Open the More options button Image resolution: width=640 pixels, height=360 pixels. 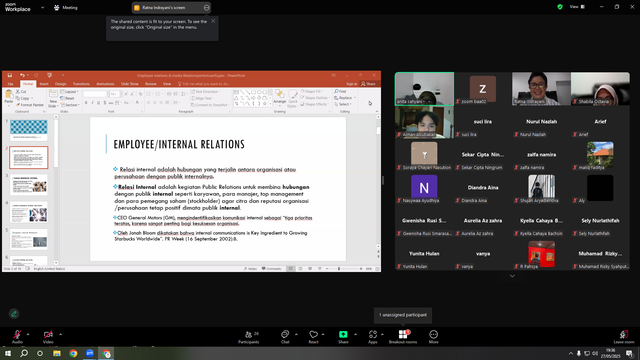pyautogui.click(x=433, y=337)
